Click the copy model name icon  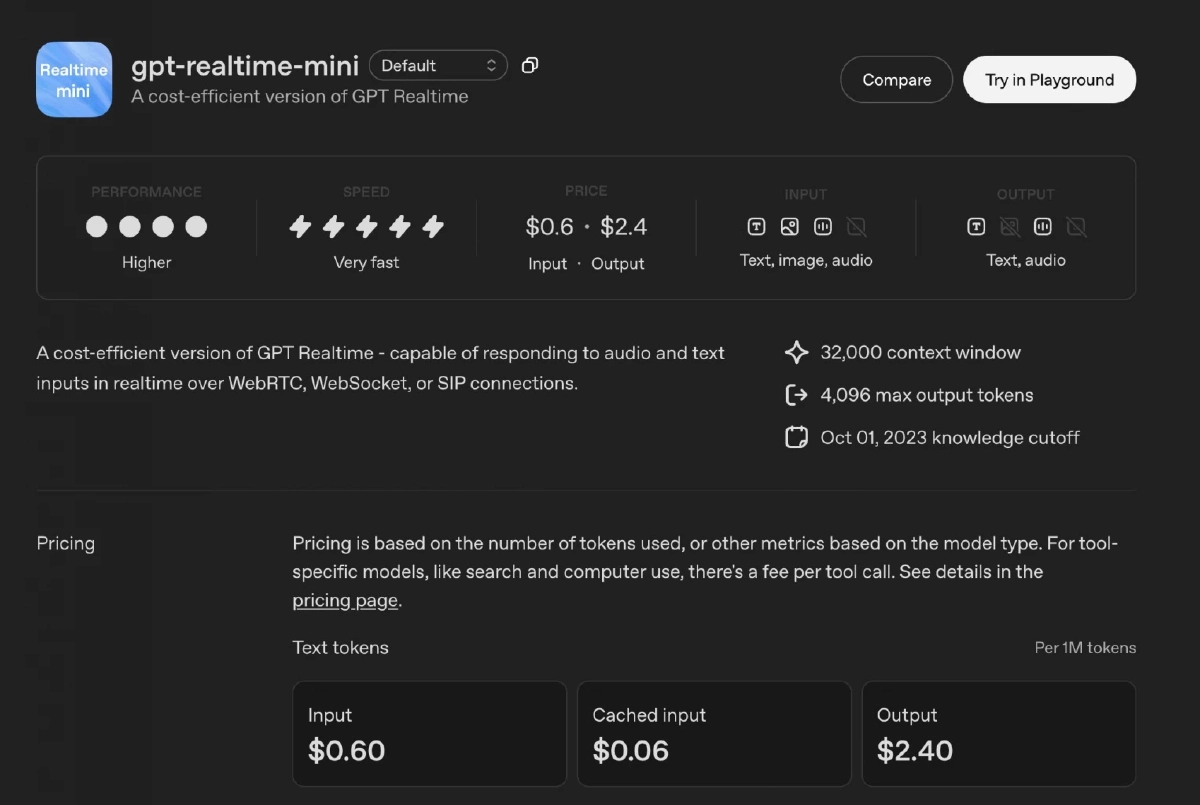tap(530, 66)
